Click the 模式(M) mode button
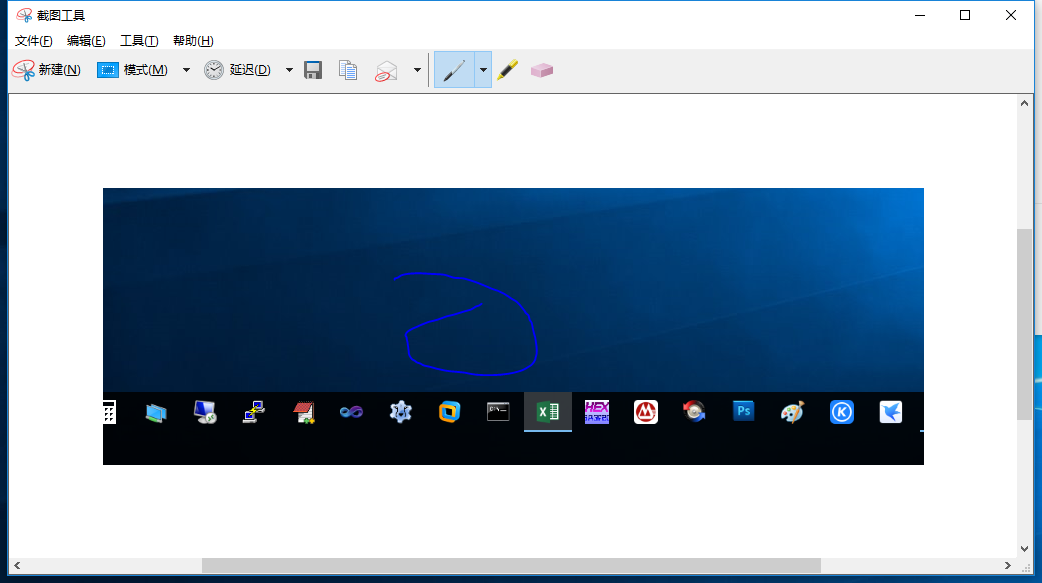1042x583 pixels. (133, 70)
